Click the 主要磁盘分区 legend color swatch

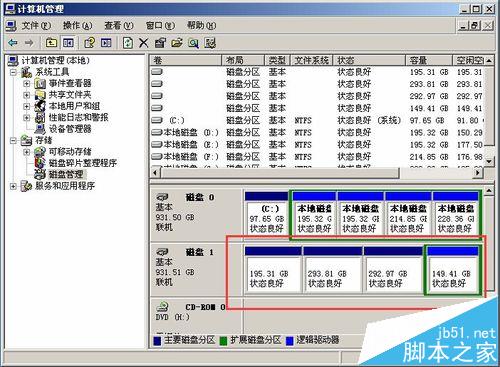point(157,341)
